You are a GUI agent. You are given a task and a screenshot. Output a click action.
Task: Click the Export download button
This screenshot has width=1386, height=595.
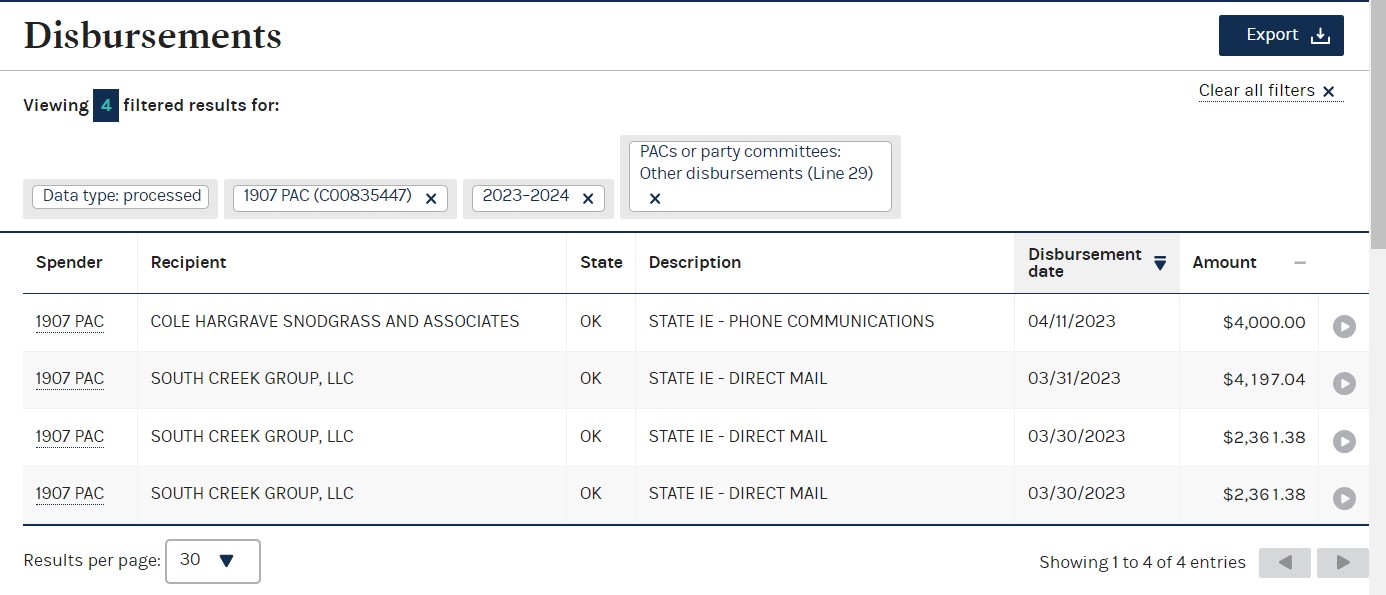[x=1280, y=35]
